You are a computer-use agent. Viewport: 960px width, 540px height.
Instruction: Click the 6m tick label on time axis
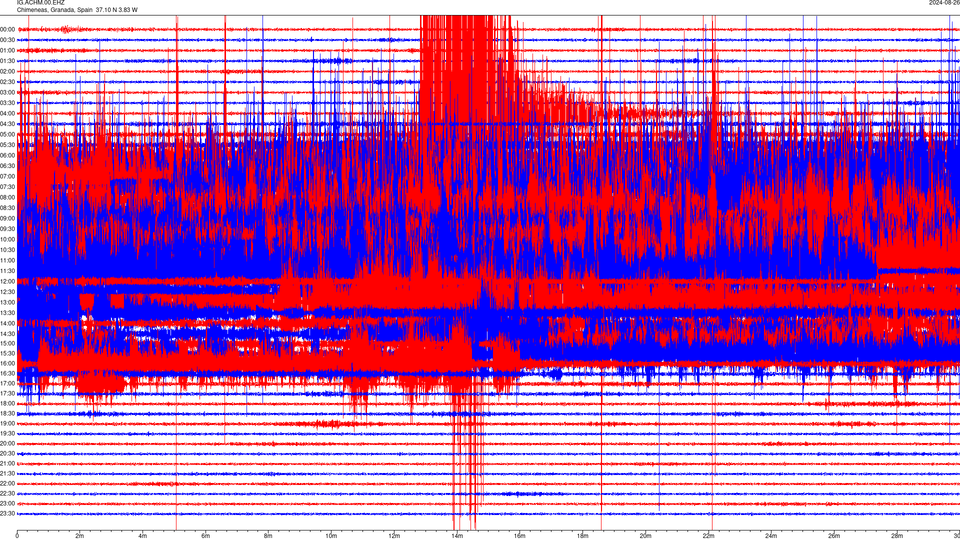click(x=206, y=536)
